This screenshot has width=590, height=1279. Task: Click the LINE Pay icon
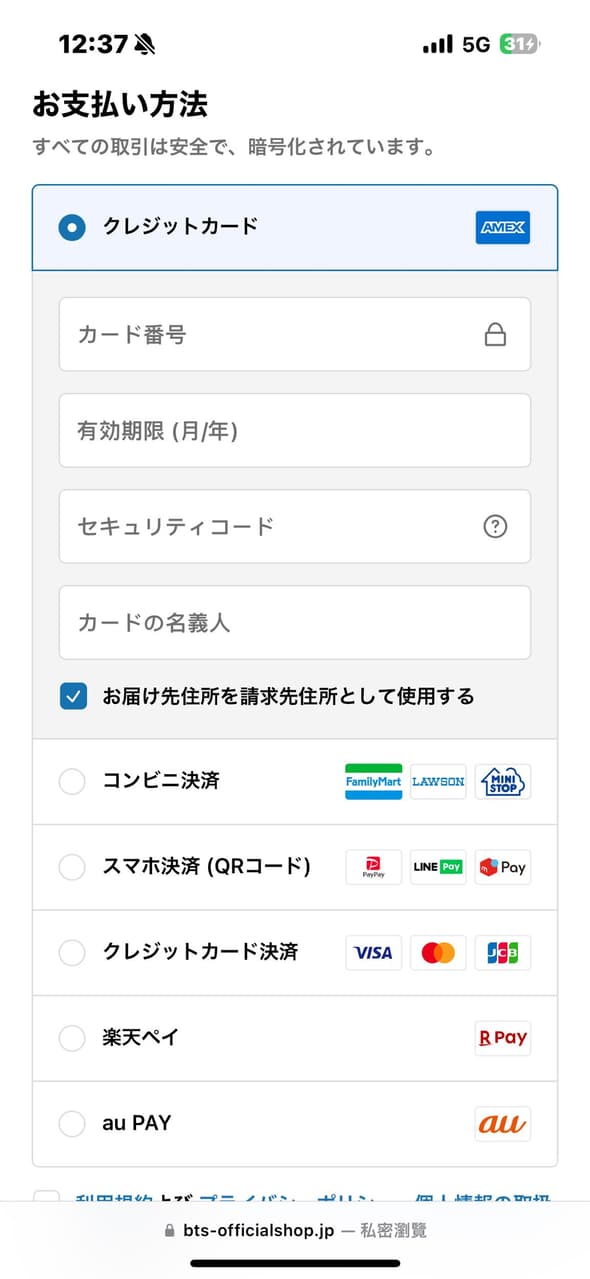[437, 867]
